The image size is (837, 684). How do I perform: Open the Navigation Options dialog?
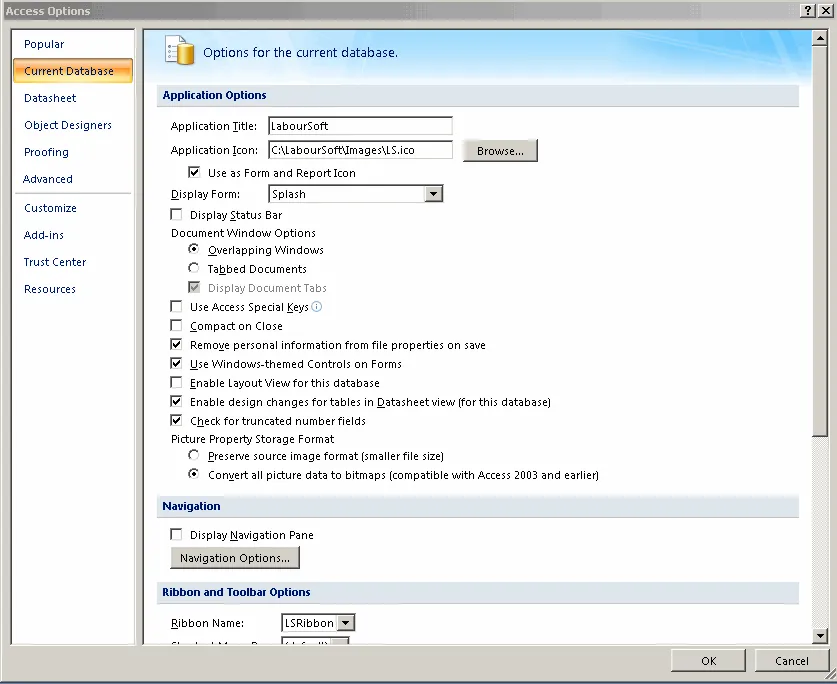235,557
